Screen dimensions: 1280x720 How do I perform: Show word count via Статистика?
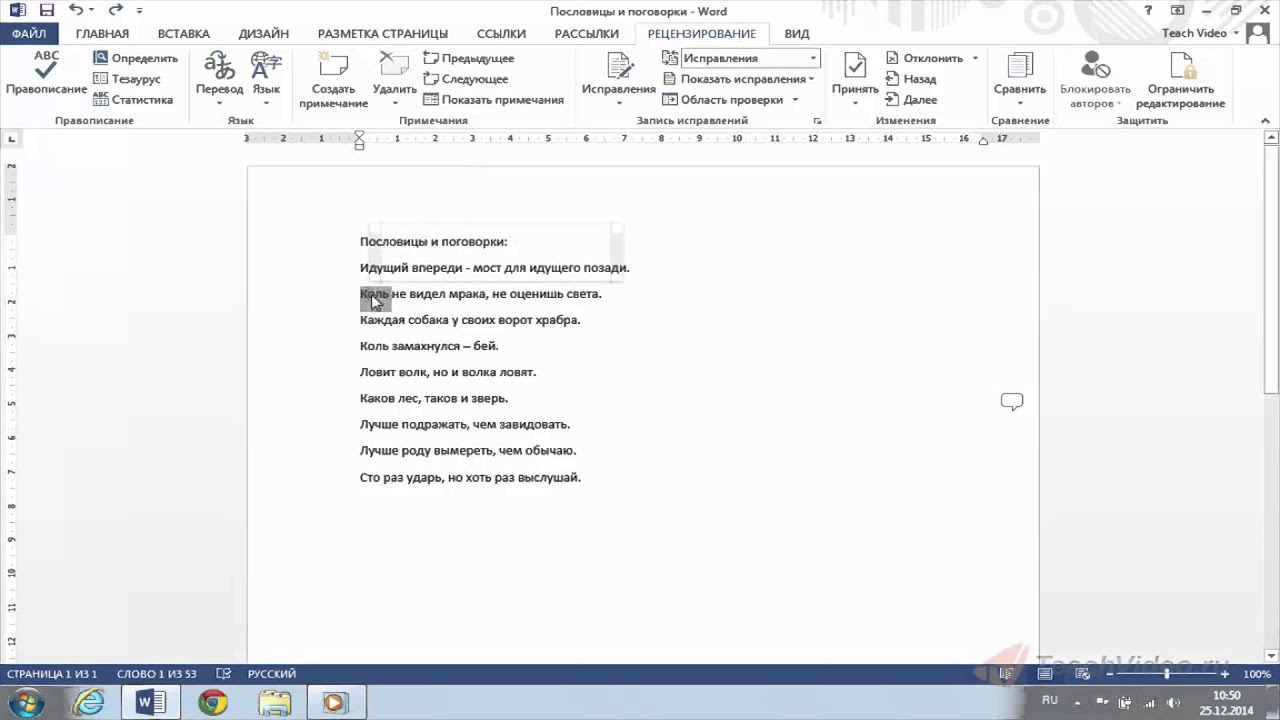coord(132,100)
